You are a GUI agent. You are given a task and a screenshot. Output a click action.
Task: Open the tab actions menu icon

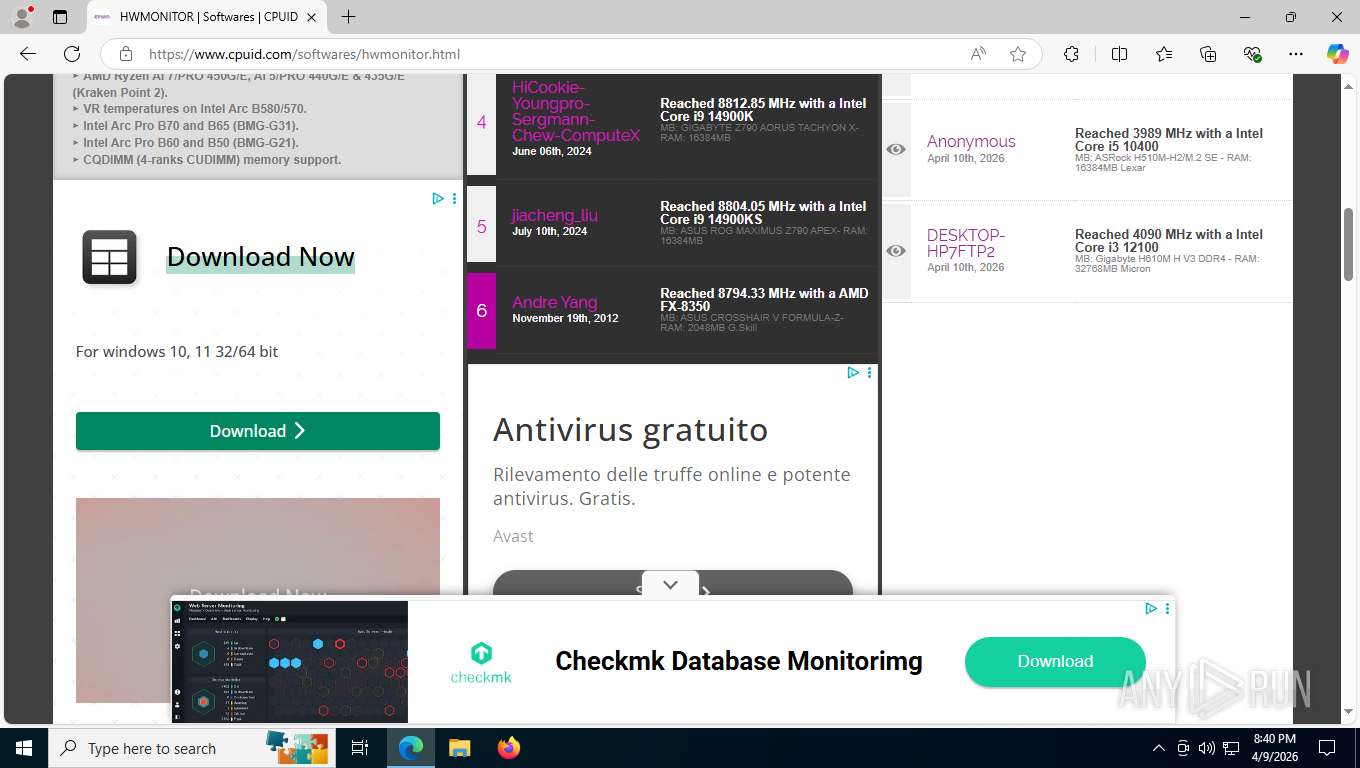[x=60, y=17]
